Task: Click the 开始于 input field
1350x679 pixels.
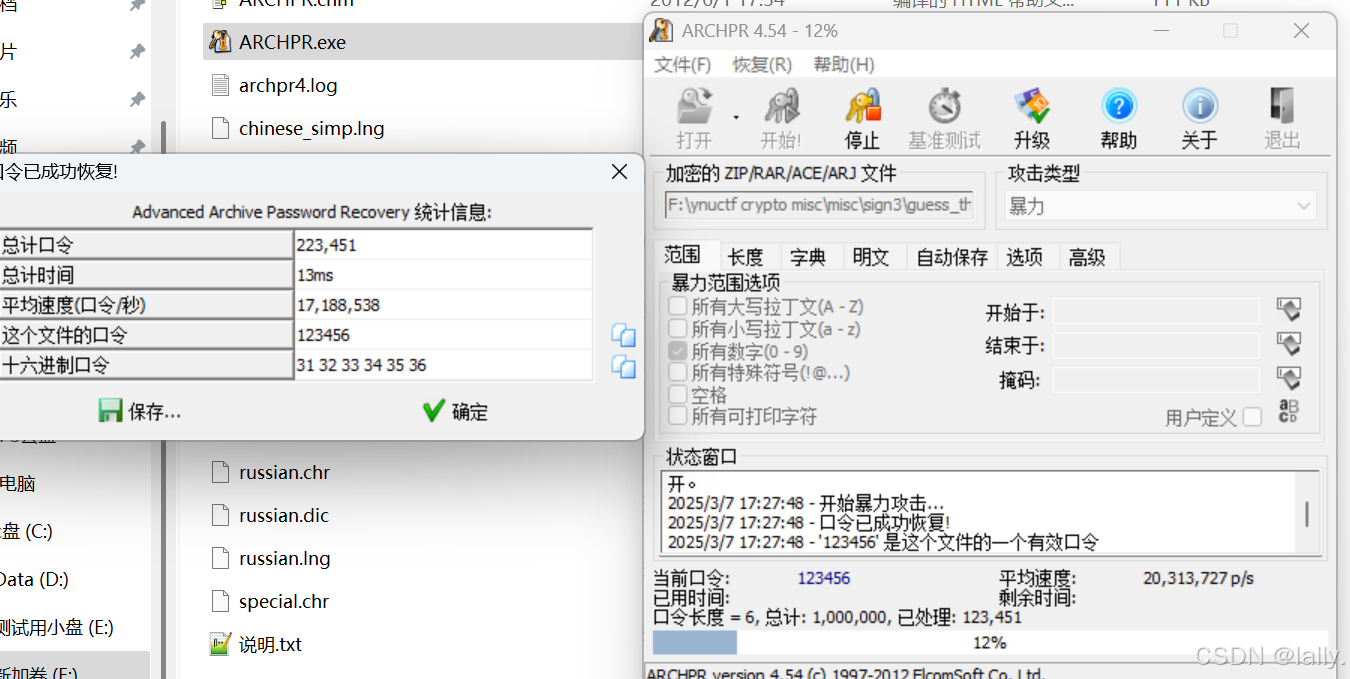Action: pos(1156,312)
